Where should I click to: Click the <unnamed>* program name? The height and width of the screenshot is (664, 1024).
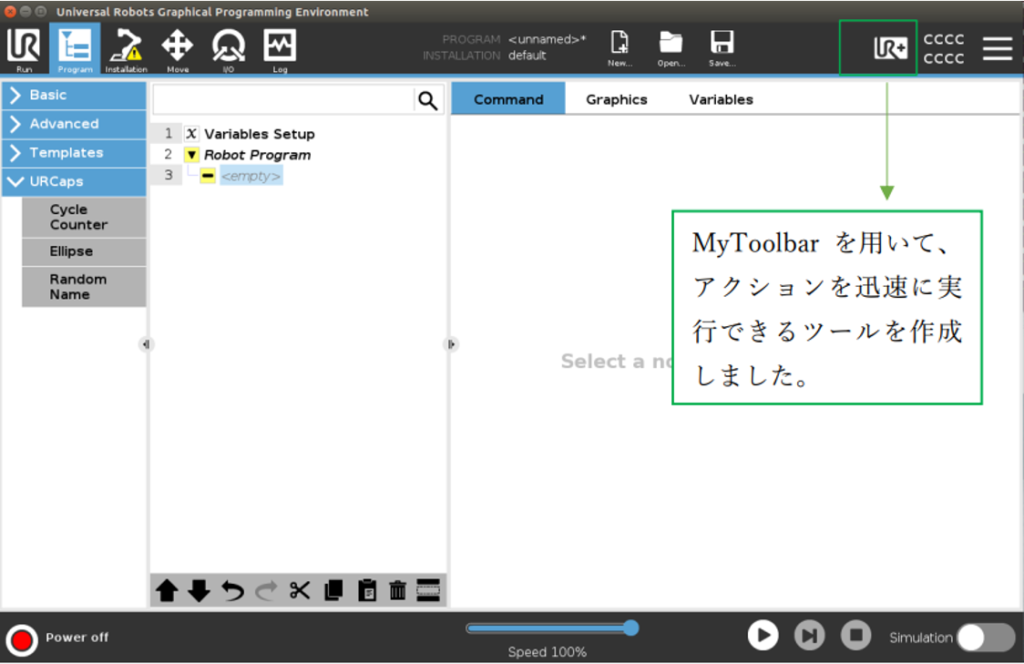[x=547, y=39]
